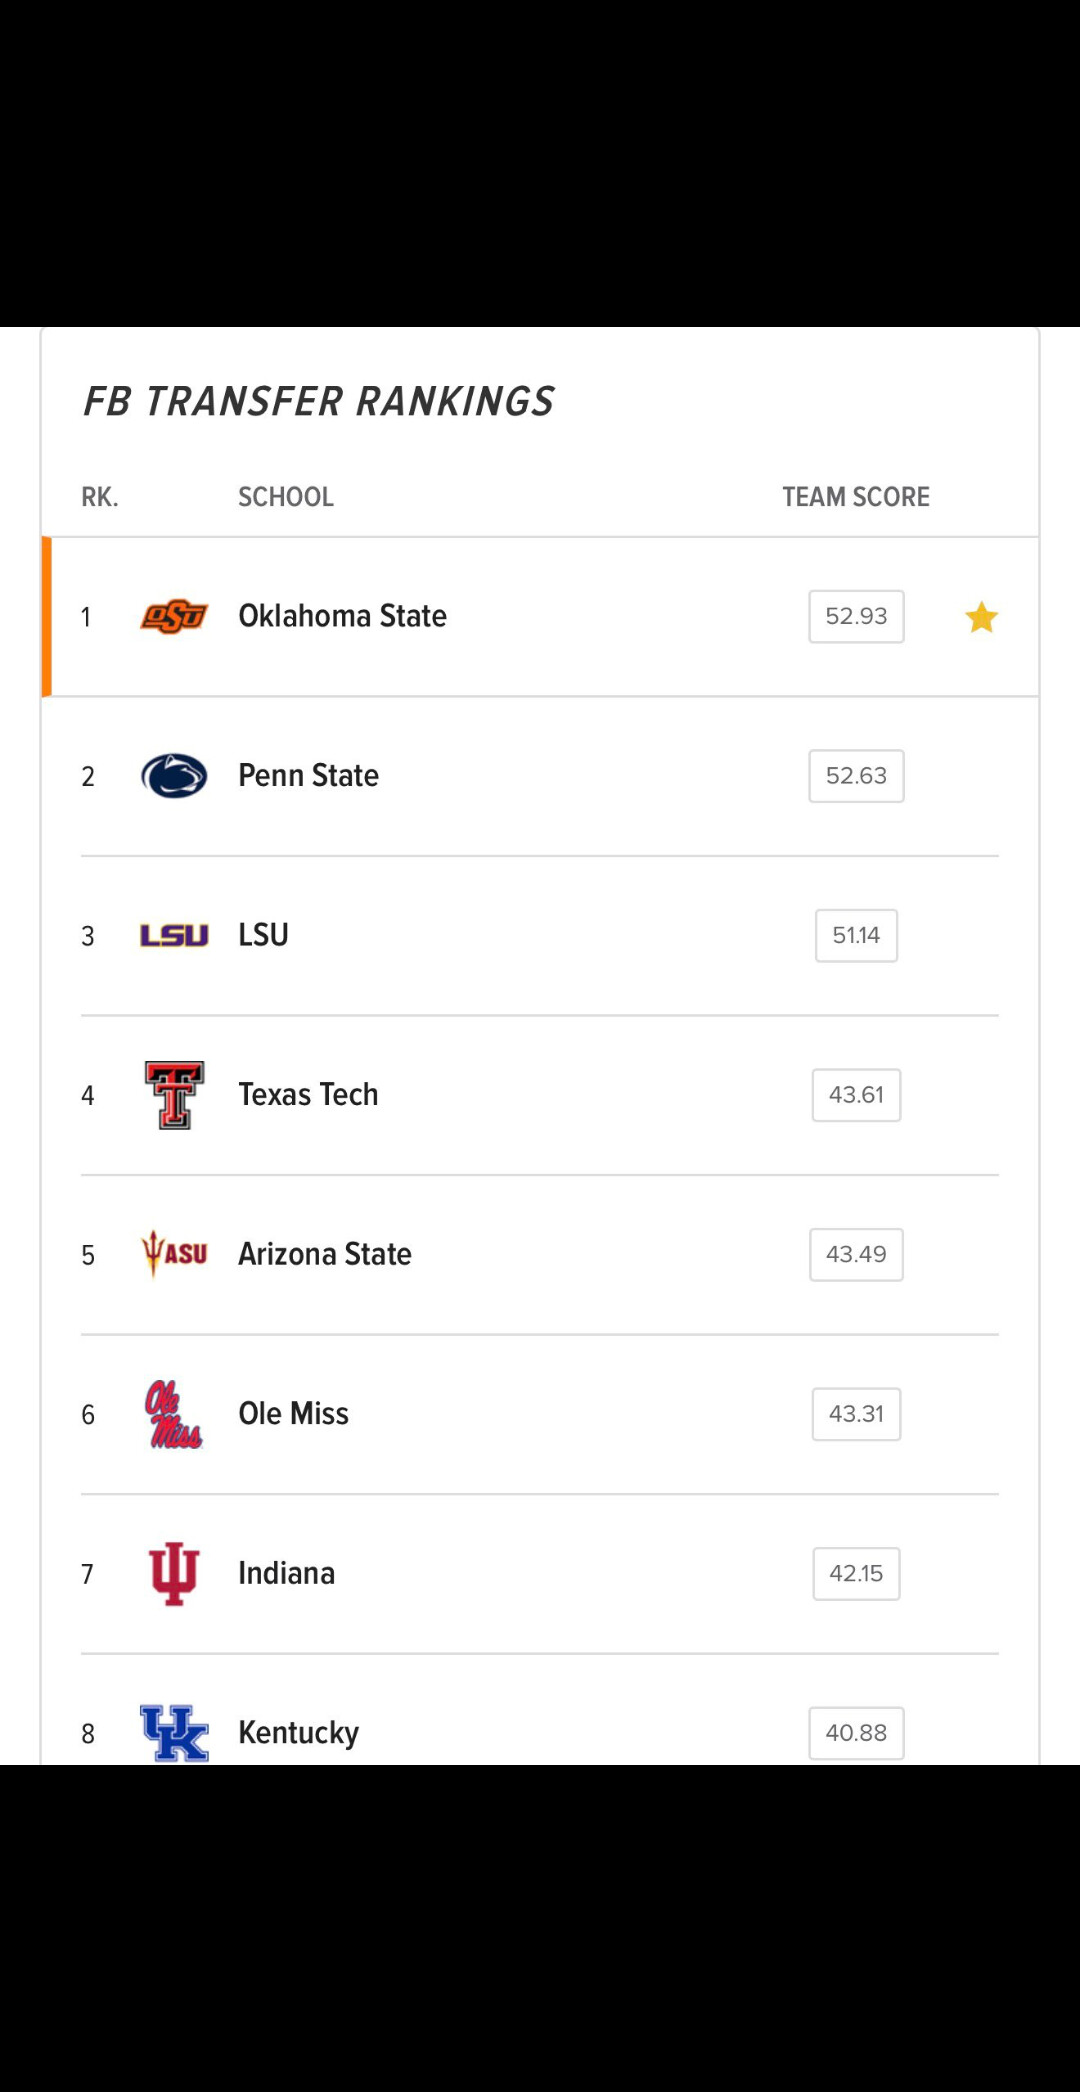
Task: Select Arizona State school name
Action: point(325,1254)
